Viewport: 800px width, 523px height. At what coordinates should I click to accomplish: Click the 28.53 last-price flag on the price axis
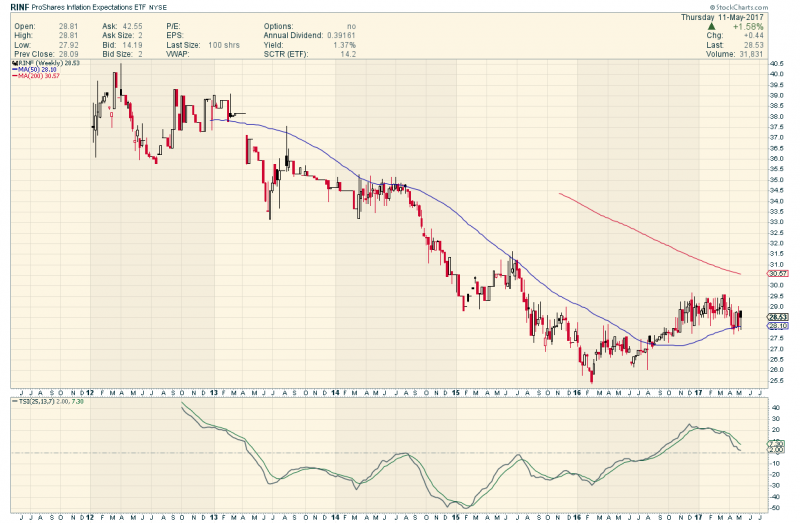pyautogui.click(x=778, y=317)
